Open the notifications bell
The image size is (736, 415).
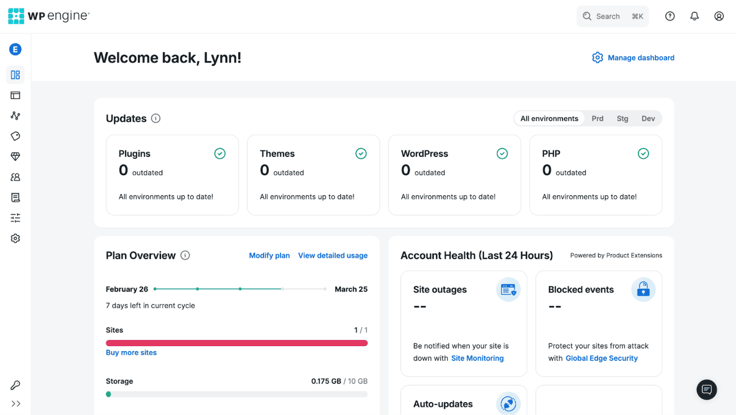pos(694,16)
